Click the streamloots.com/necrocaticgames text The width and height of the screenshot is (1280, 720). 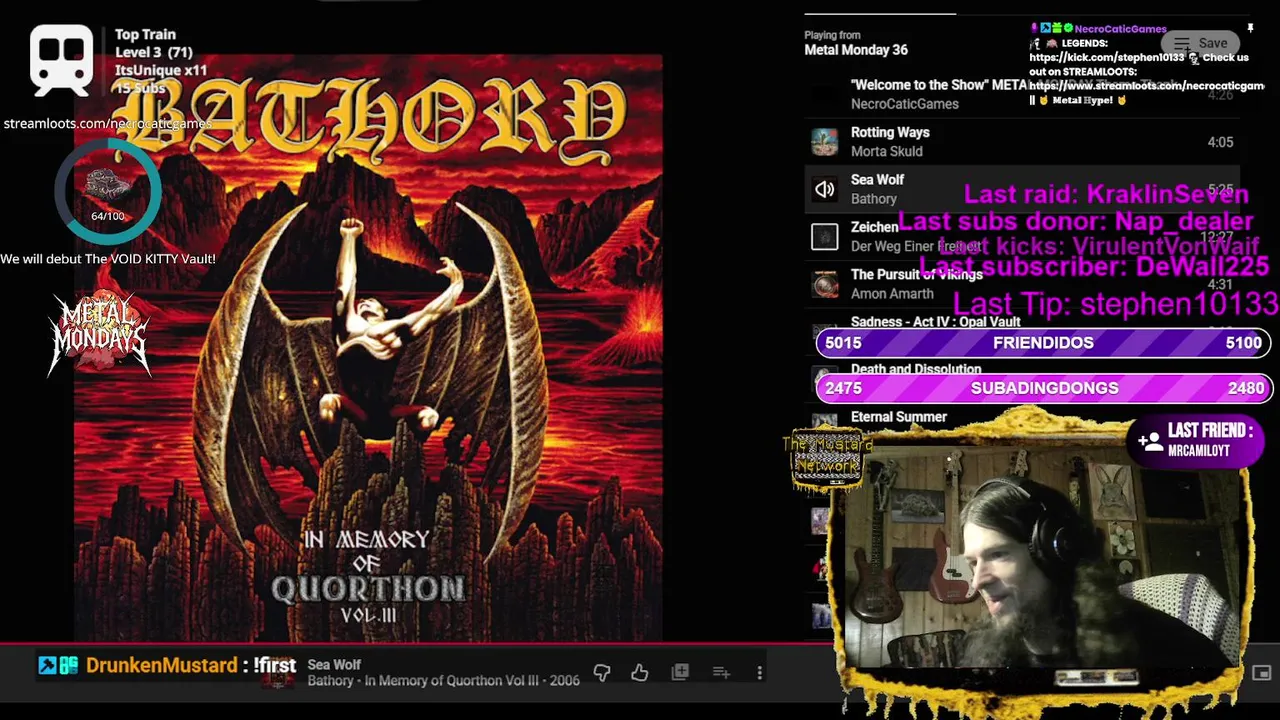107,124
